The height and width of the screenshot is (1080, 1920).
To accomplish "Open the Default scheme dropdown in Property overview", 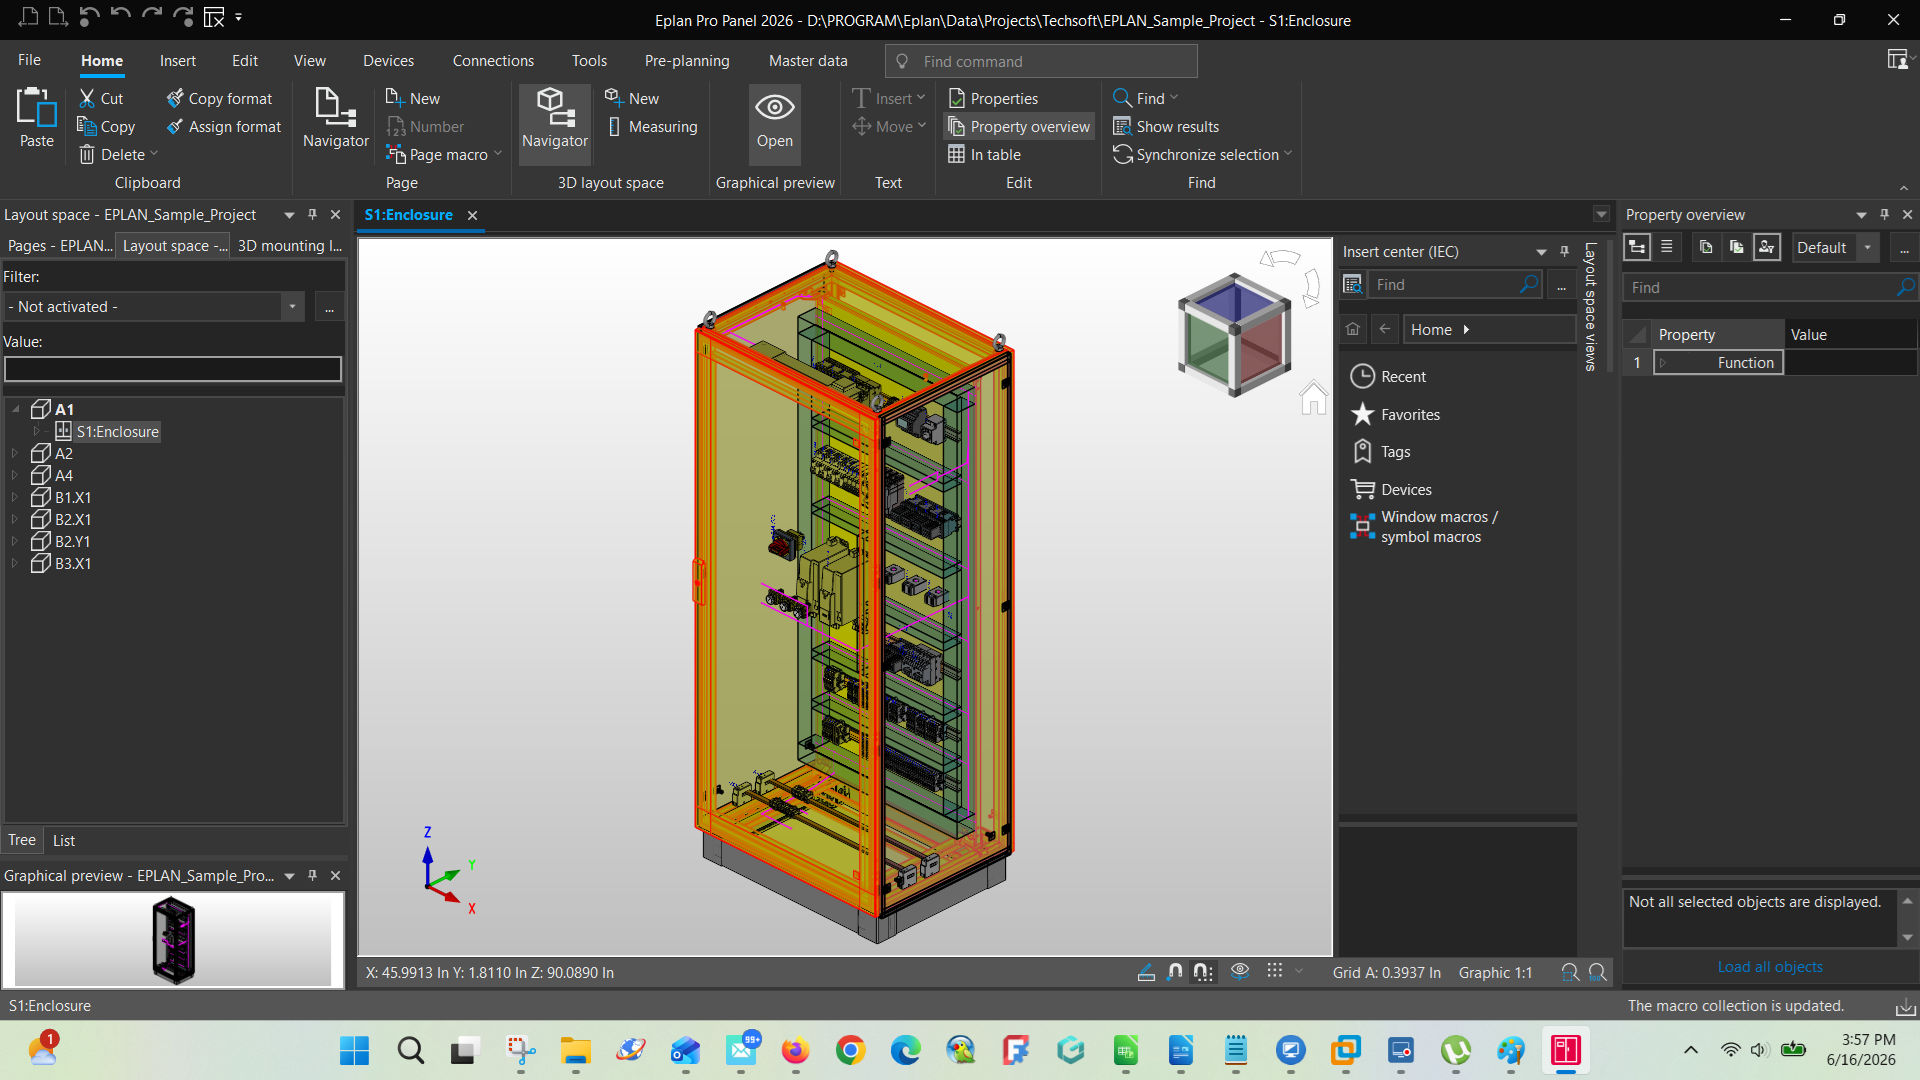I will (x=1867, y=247).
